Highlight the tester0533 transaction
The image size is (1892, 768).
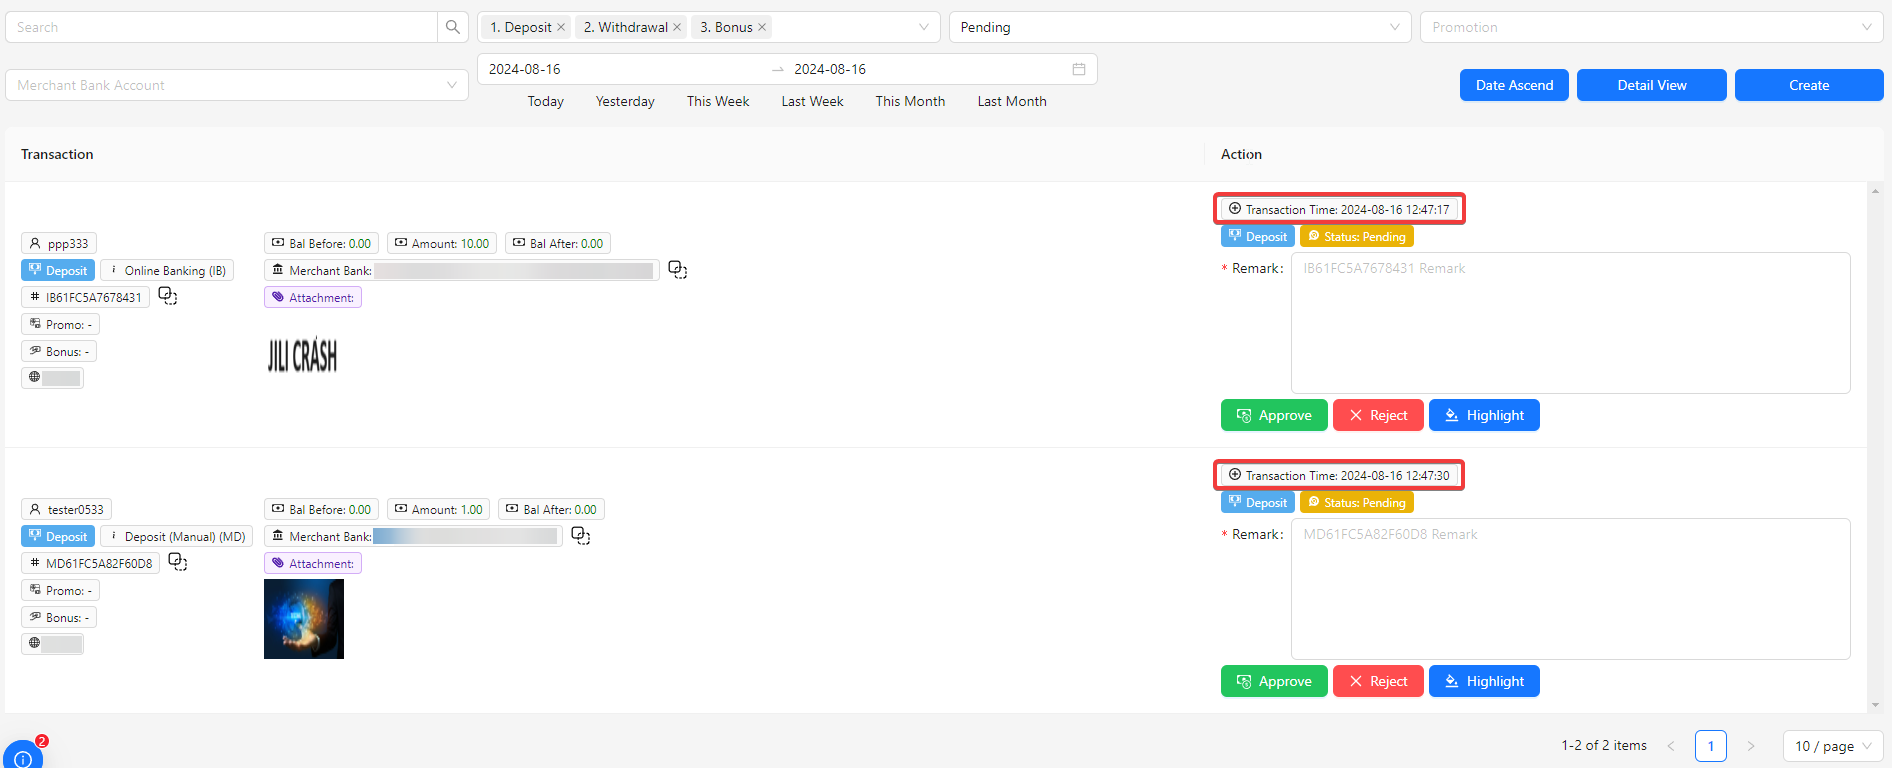1484,681
